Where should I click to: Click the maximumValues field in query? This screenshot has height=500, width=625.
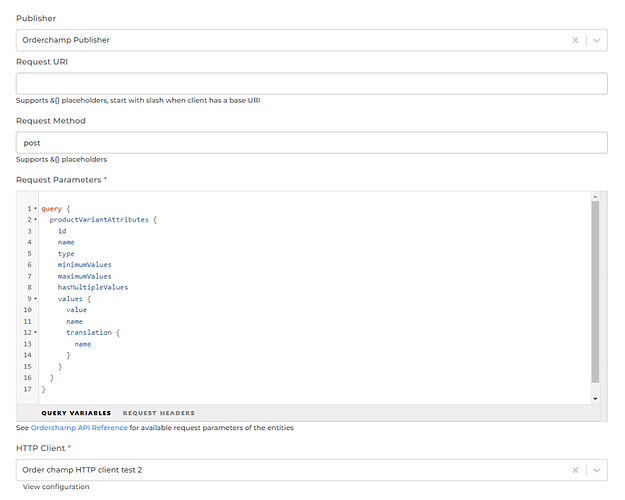[x=85, y=276]
